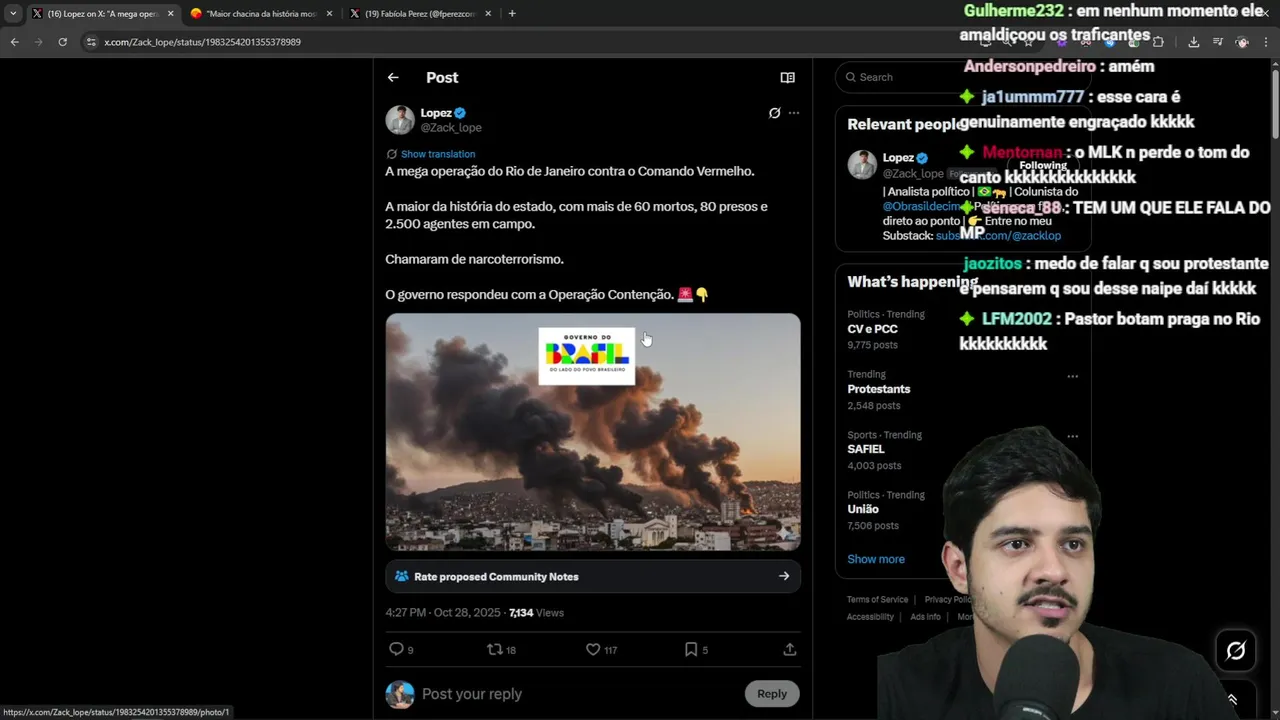Open more options for SAFIEL trend

[x=1072, y=437]
